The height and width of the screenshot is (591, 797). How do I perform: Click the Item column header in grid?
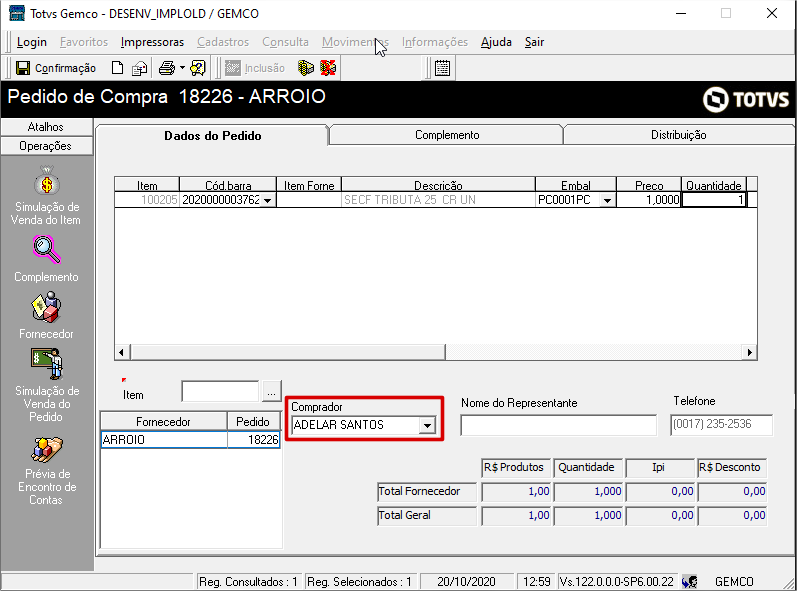click(147, 185)
